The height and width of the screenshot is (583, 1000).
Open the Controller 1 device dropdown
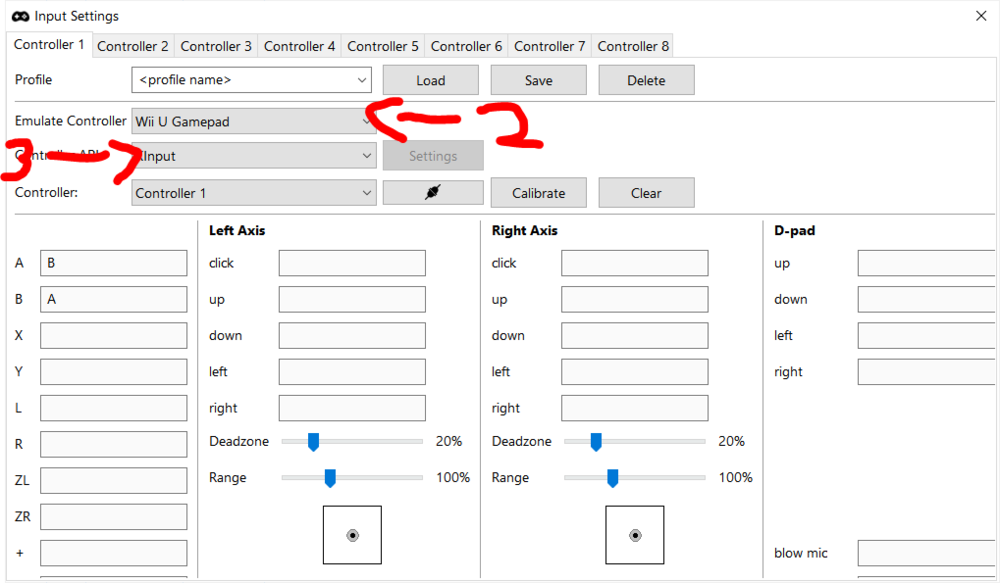[x=253, y=193]
